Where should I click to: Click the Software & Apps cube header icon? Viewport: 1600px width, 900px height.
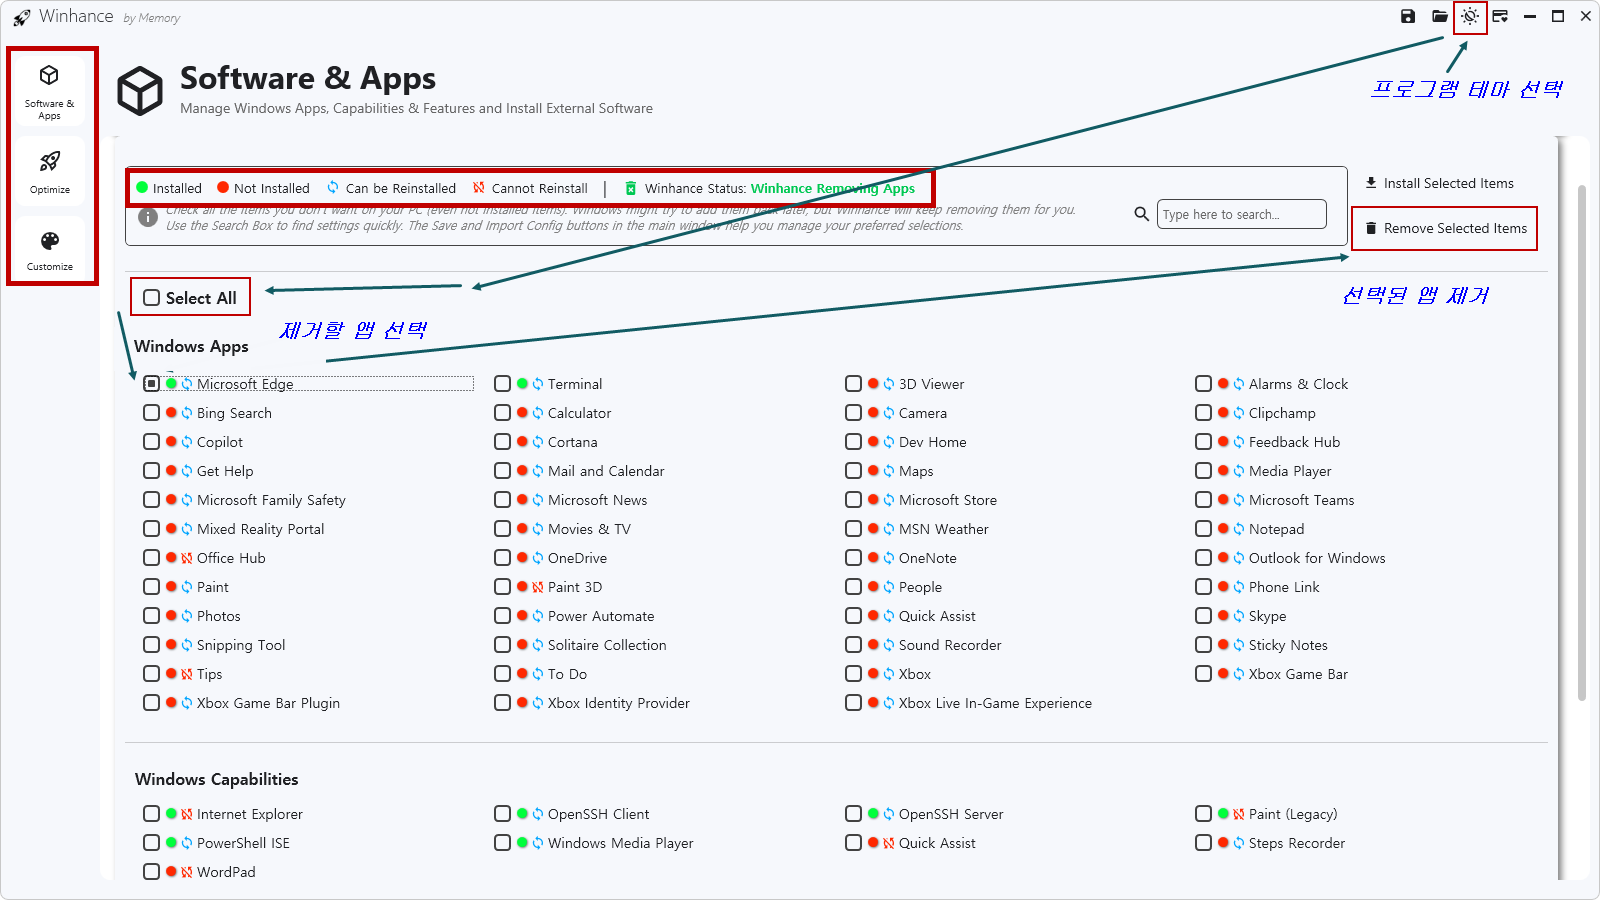pyautogui.click(x=140, y=91)
